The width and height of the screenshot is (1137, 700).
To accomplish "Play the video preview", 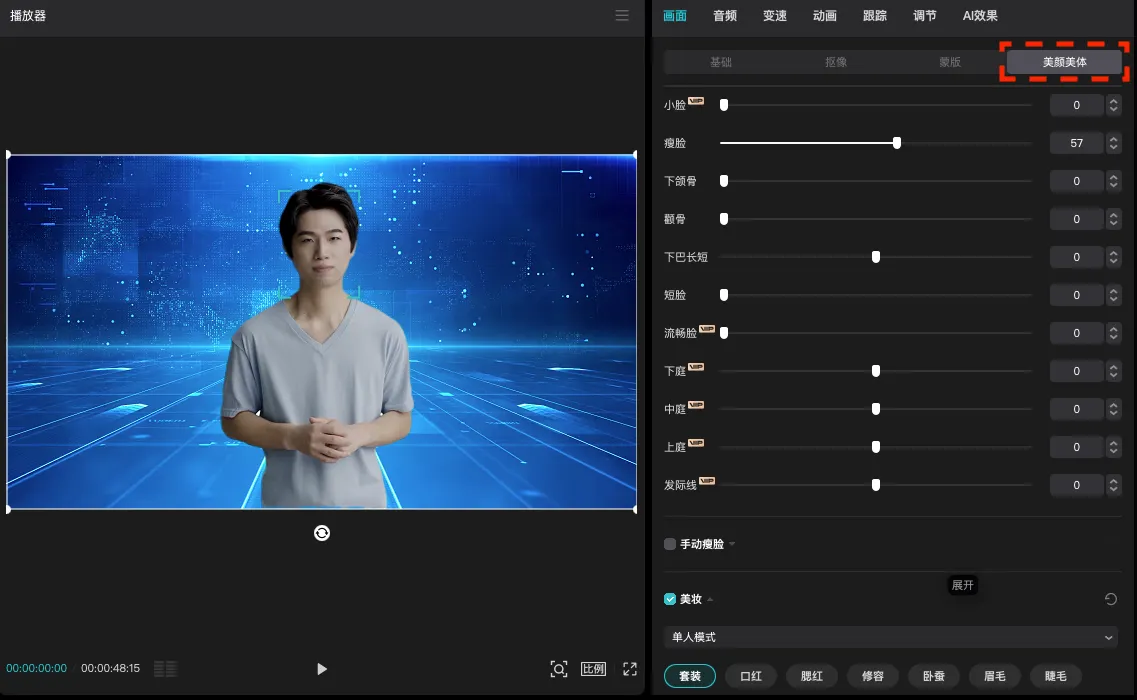I will [x=322, y=669].
